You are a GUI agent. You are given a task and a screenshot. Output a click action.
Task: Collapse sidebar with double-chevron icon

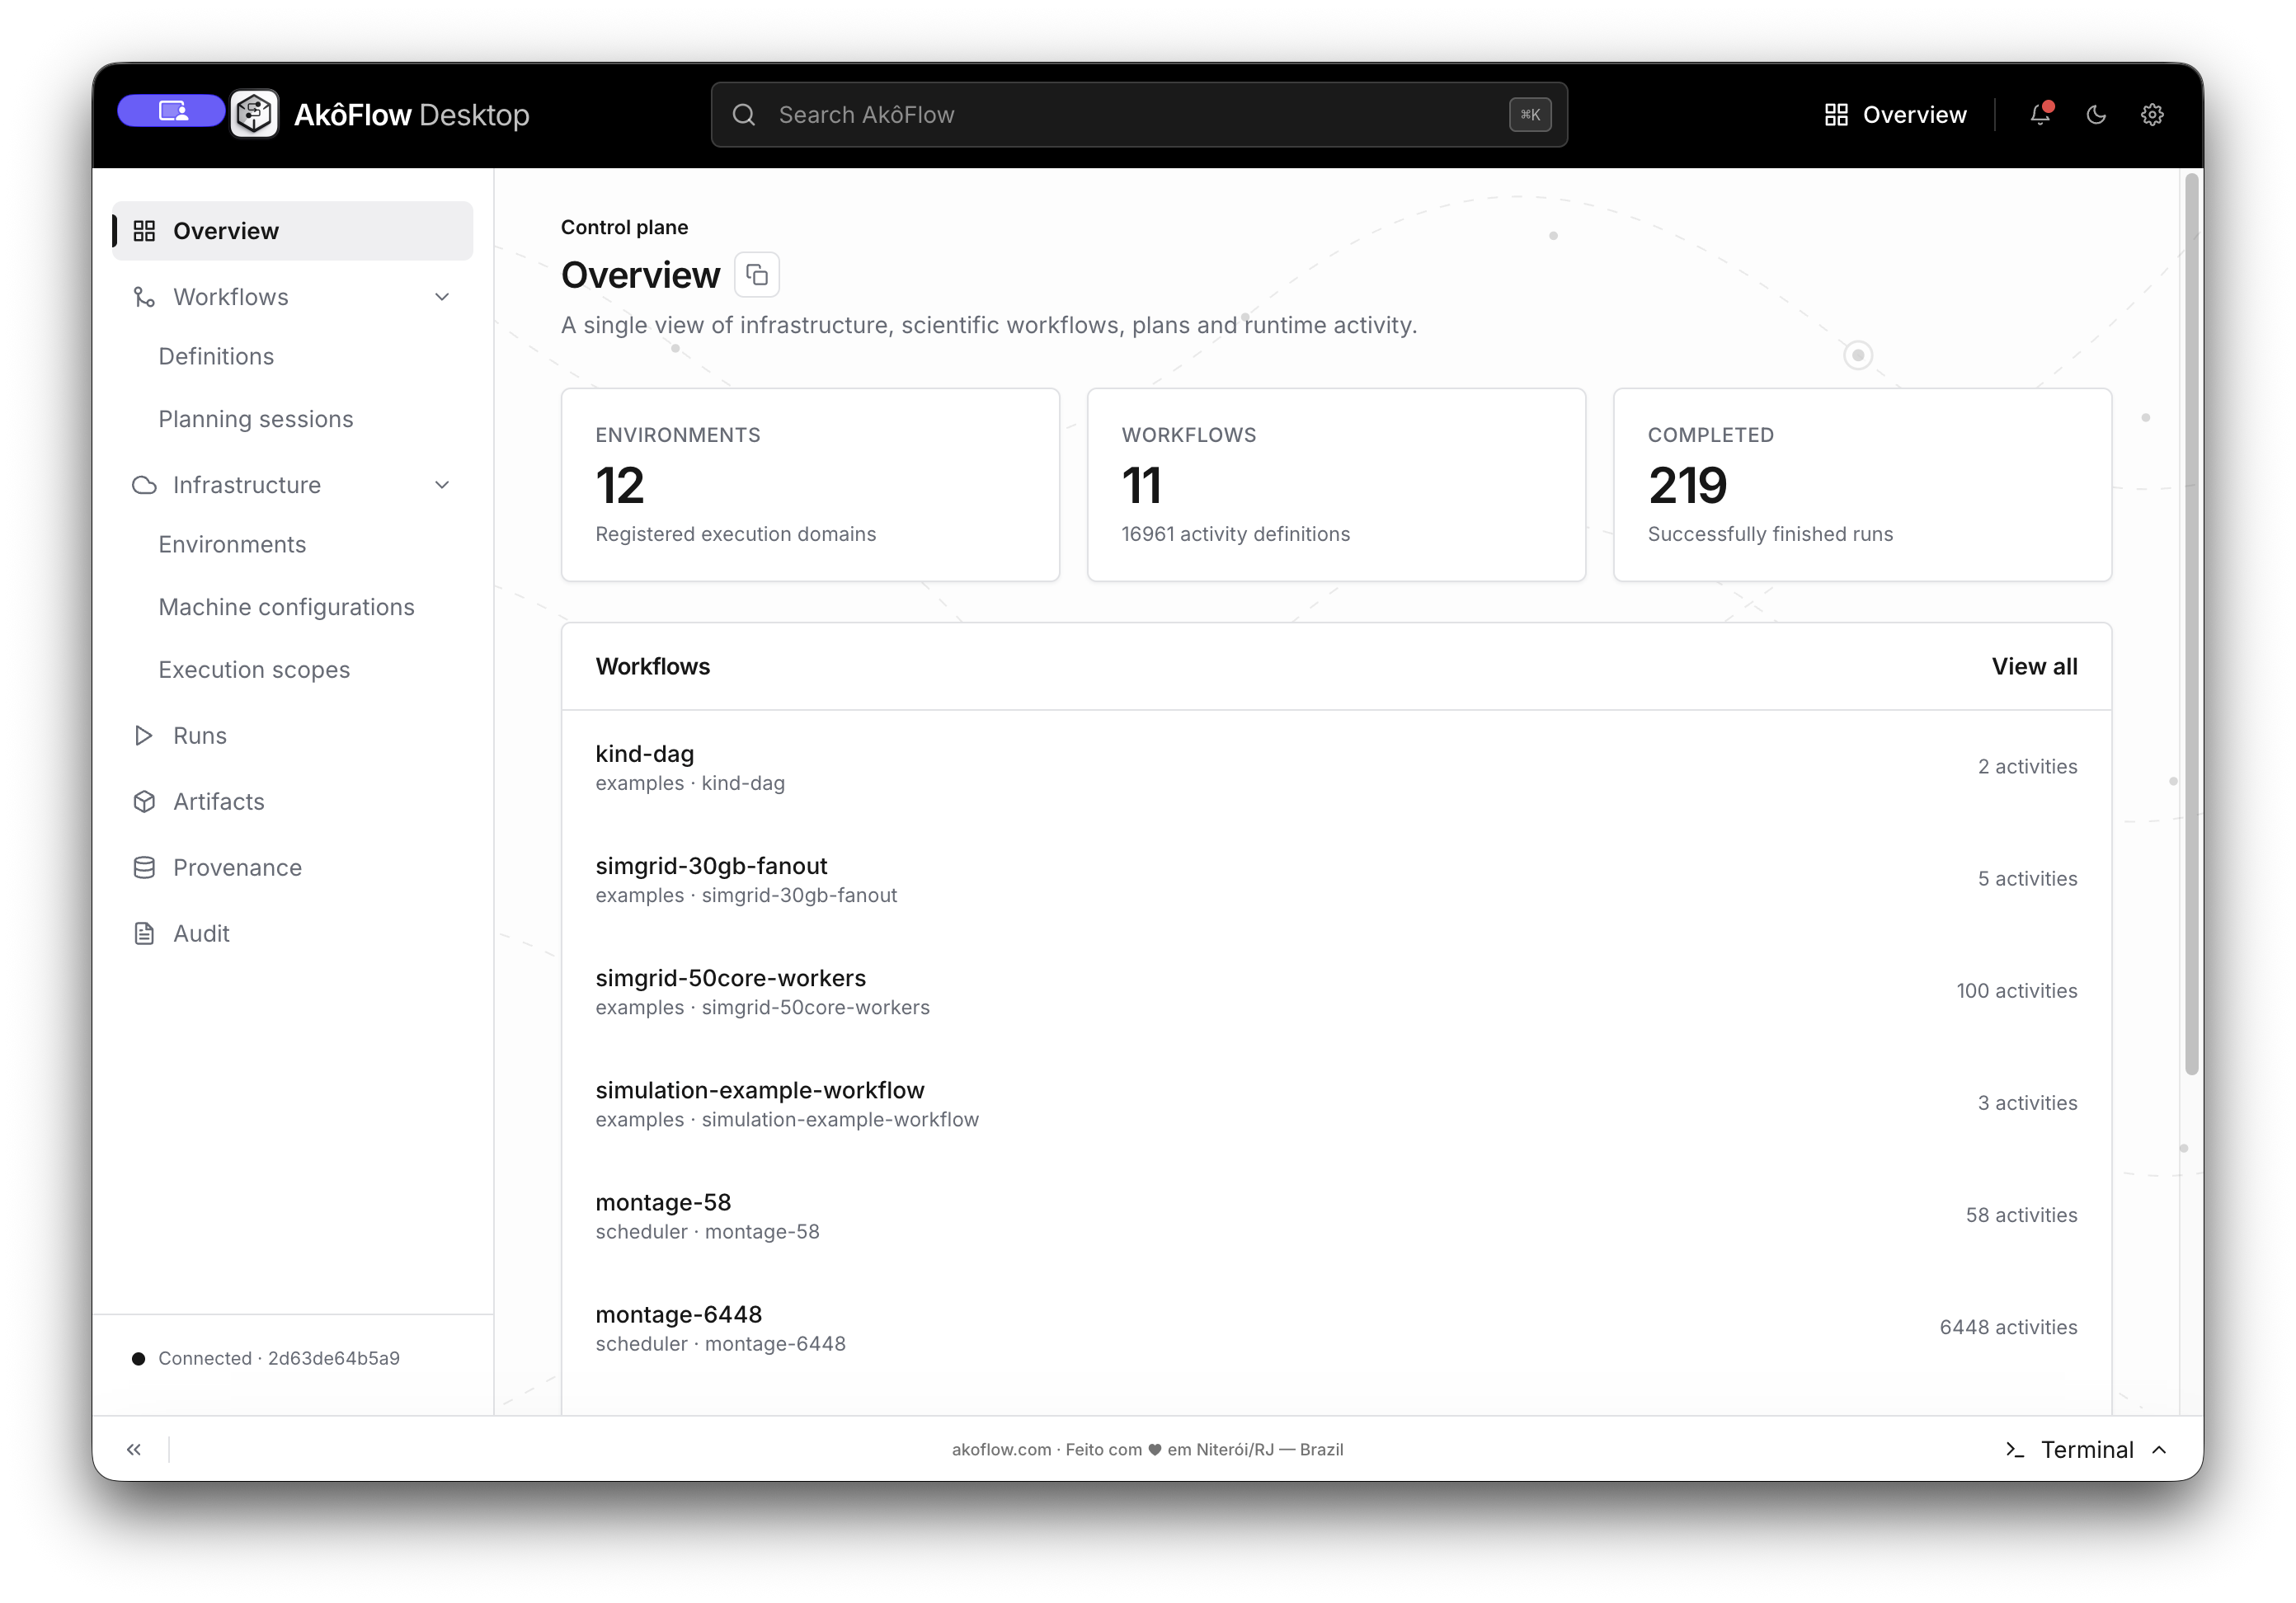coord(134,1450)
